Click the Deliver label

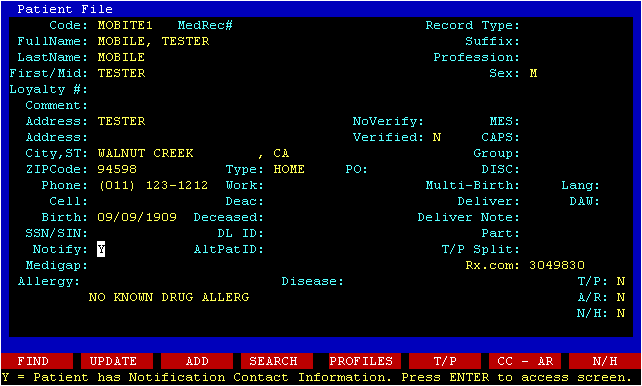point(489,201)
